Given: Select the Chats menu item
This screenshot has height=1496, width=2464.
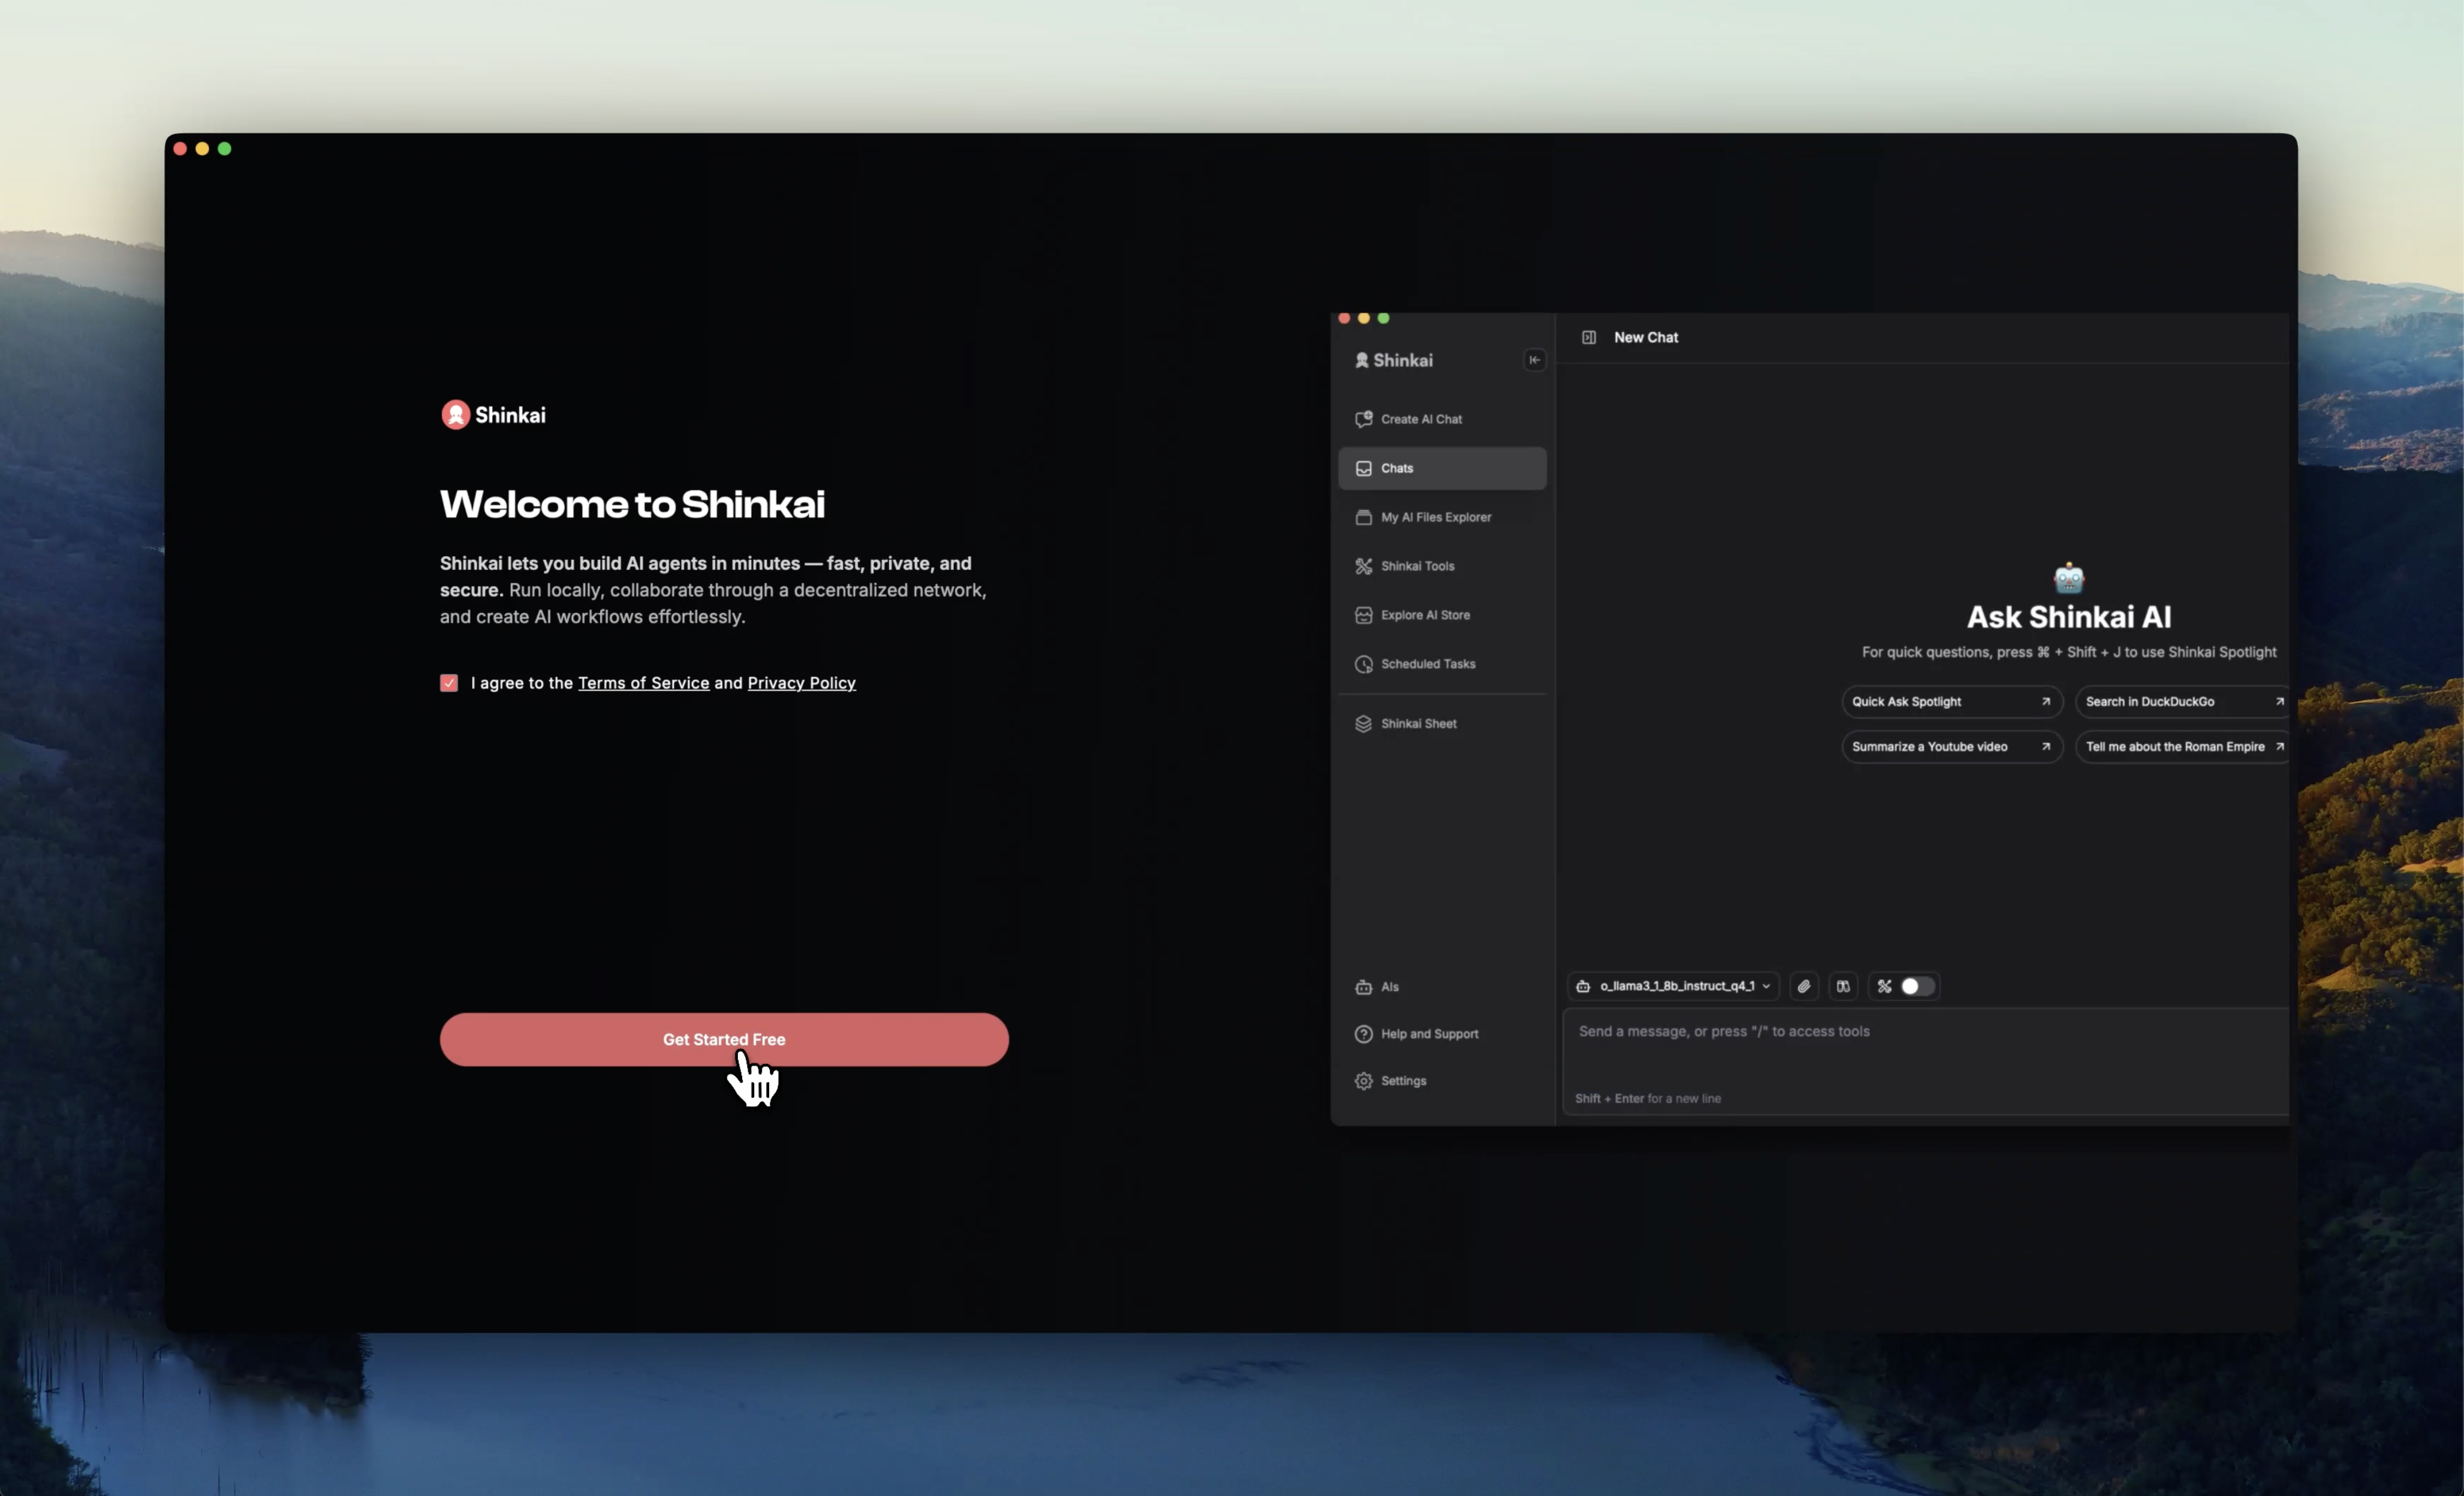Looking at the screenshot, I should (x=1442, y=468).
